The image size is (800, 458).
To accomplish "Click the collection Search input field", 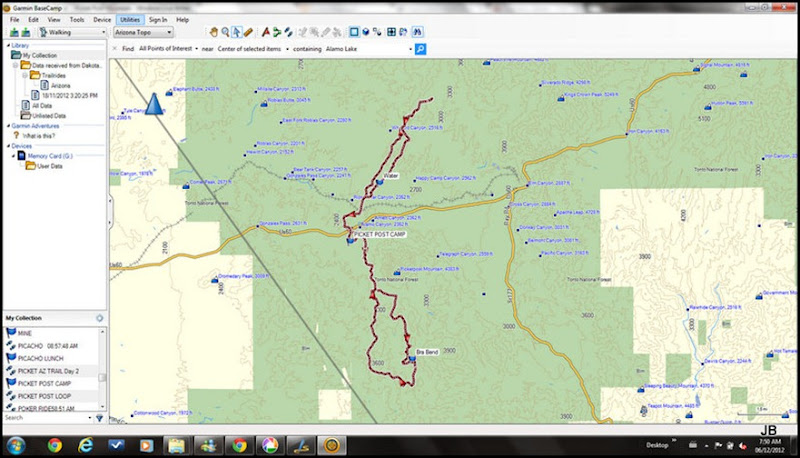I will click(45, 418).
